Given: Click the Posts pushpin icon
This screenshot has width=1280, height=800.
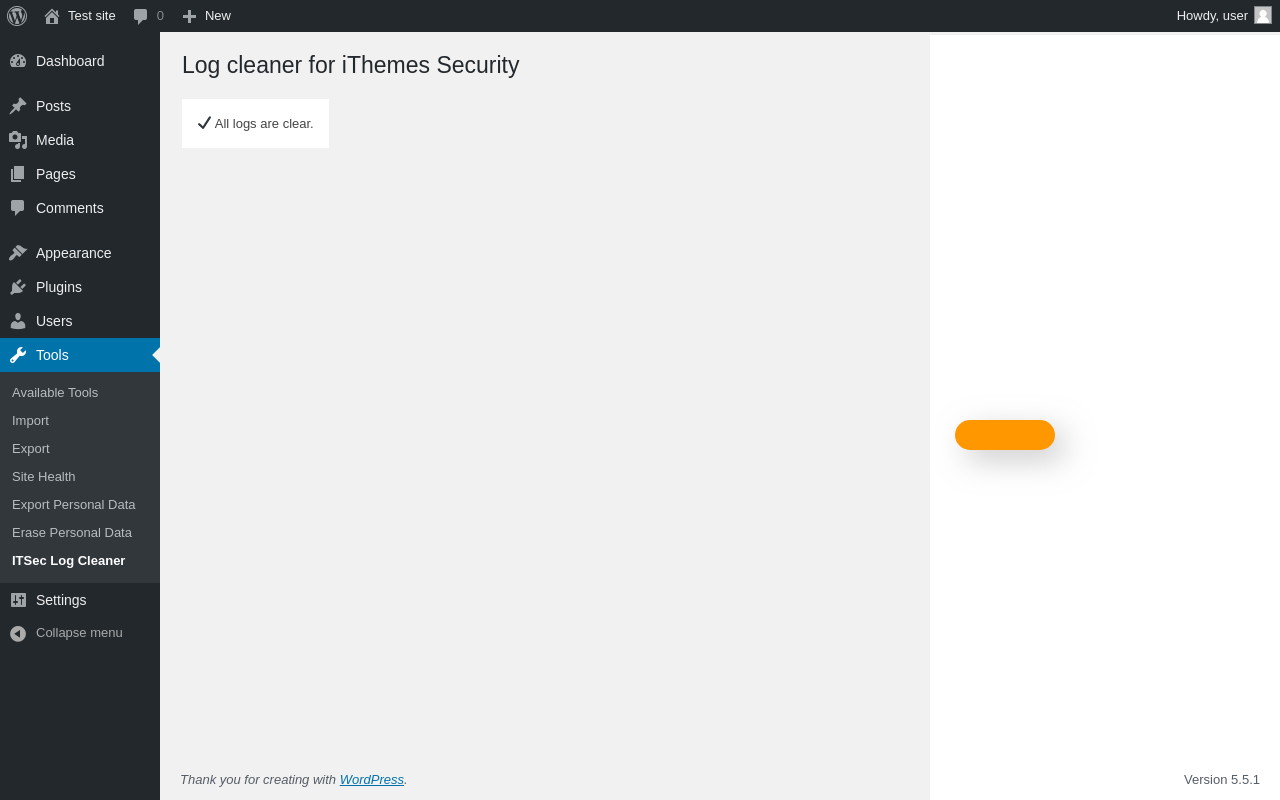Looking at the screenshot, I should coord(18,106).
